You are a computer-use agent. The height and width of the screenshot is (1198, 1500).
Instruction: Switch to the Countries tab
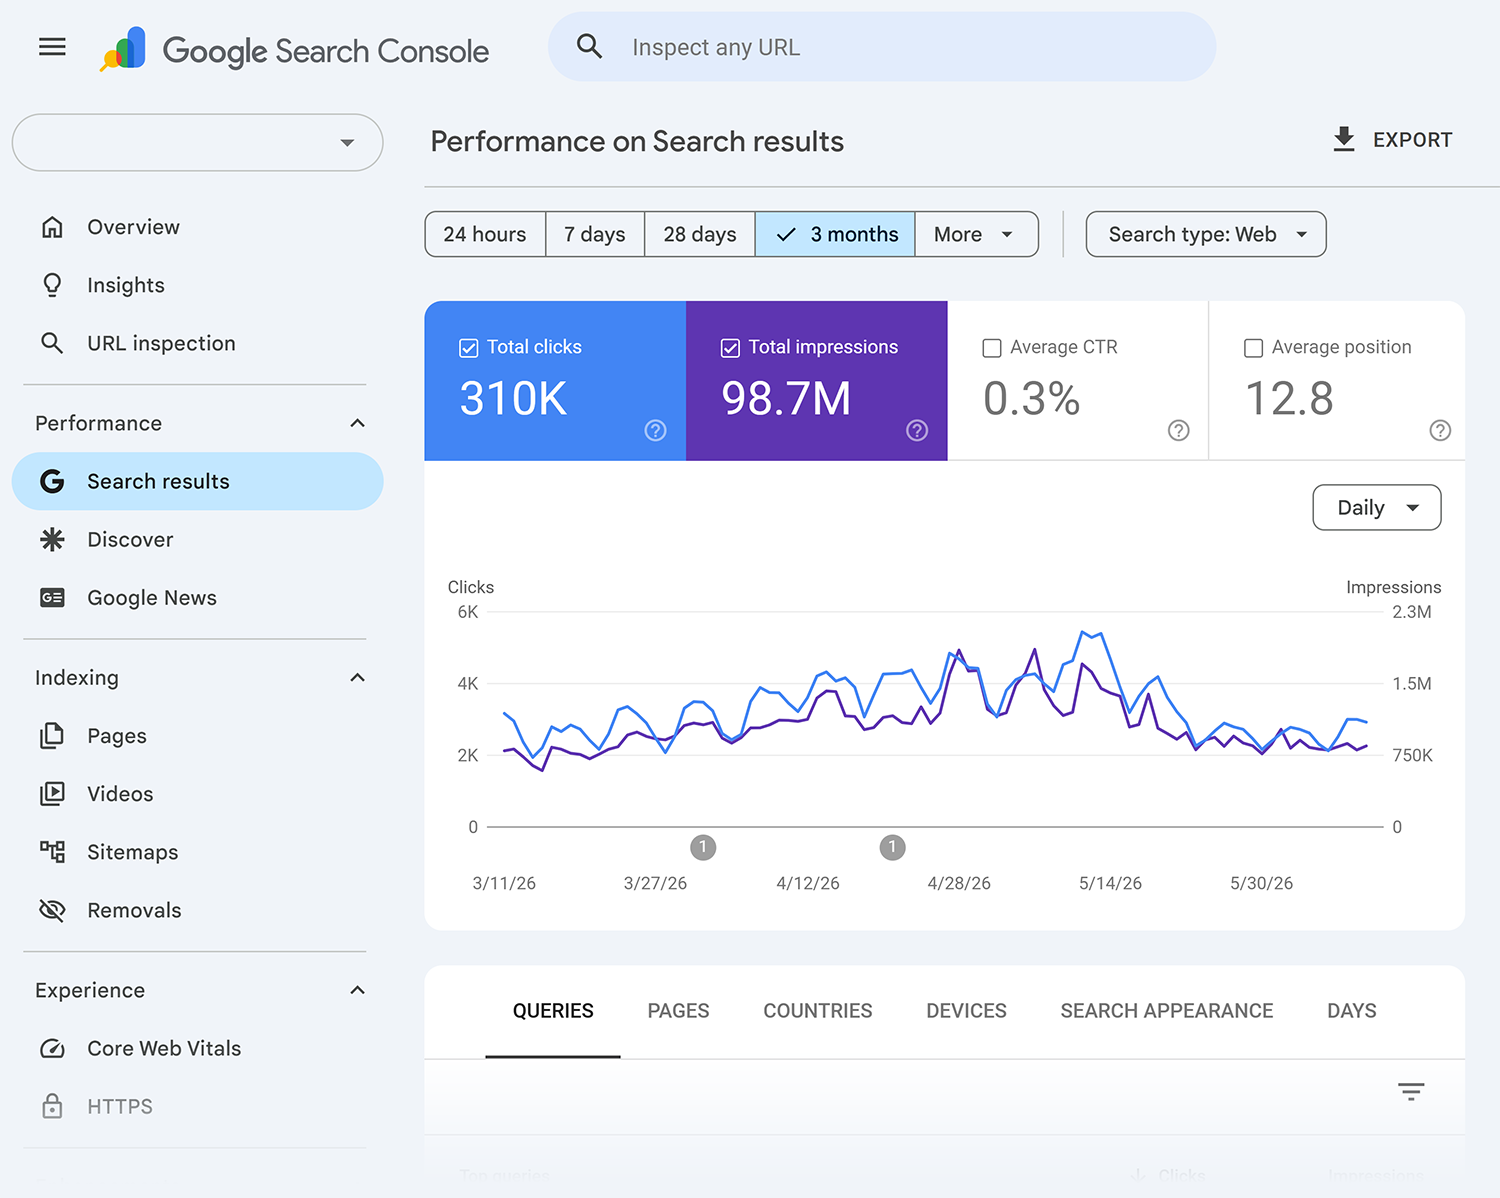818,1011
